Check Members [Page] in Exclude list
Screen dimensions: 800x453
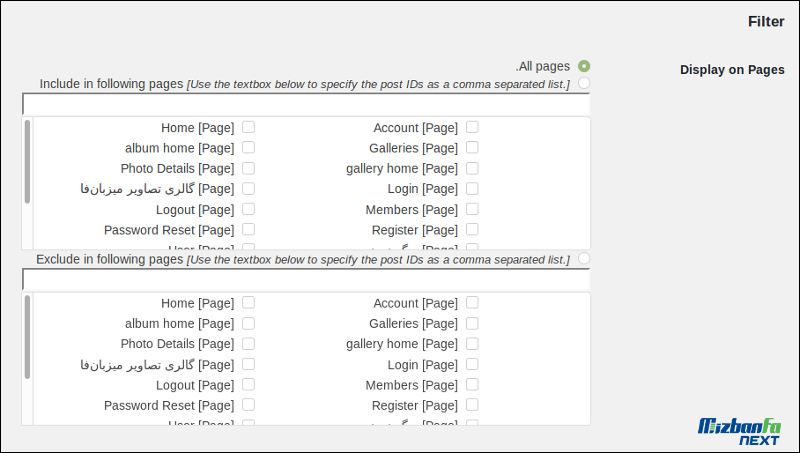point(472,385)
